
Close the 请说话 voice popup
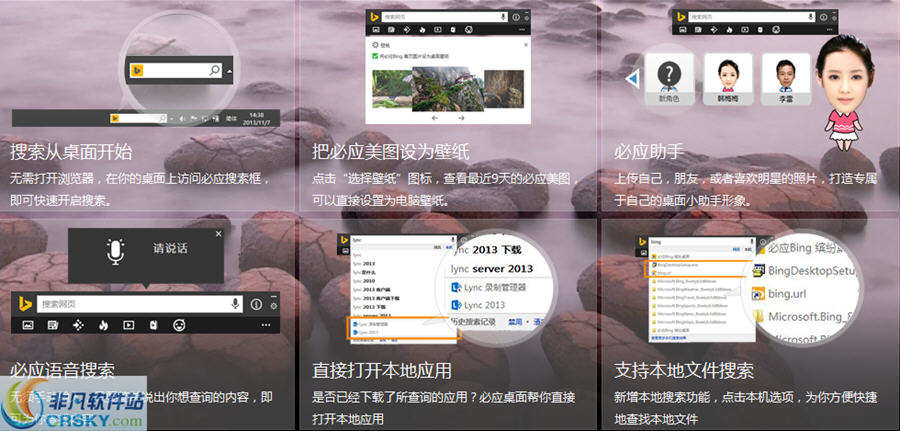click(218, 234)
